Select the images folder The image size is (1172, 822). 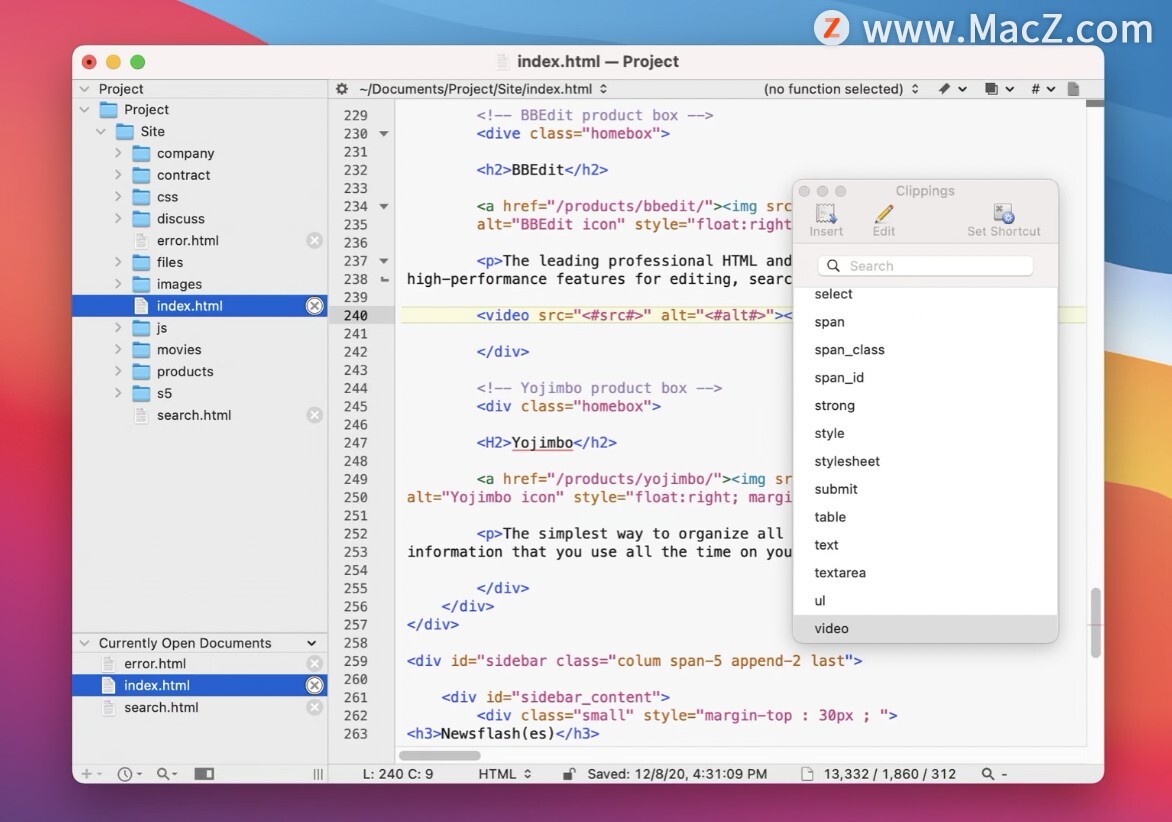[199, 284]
